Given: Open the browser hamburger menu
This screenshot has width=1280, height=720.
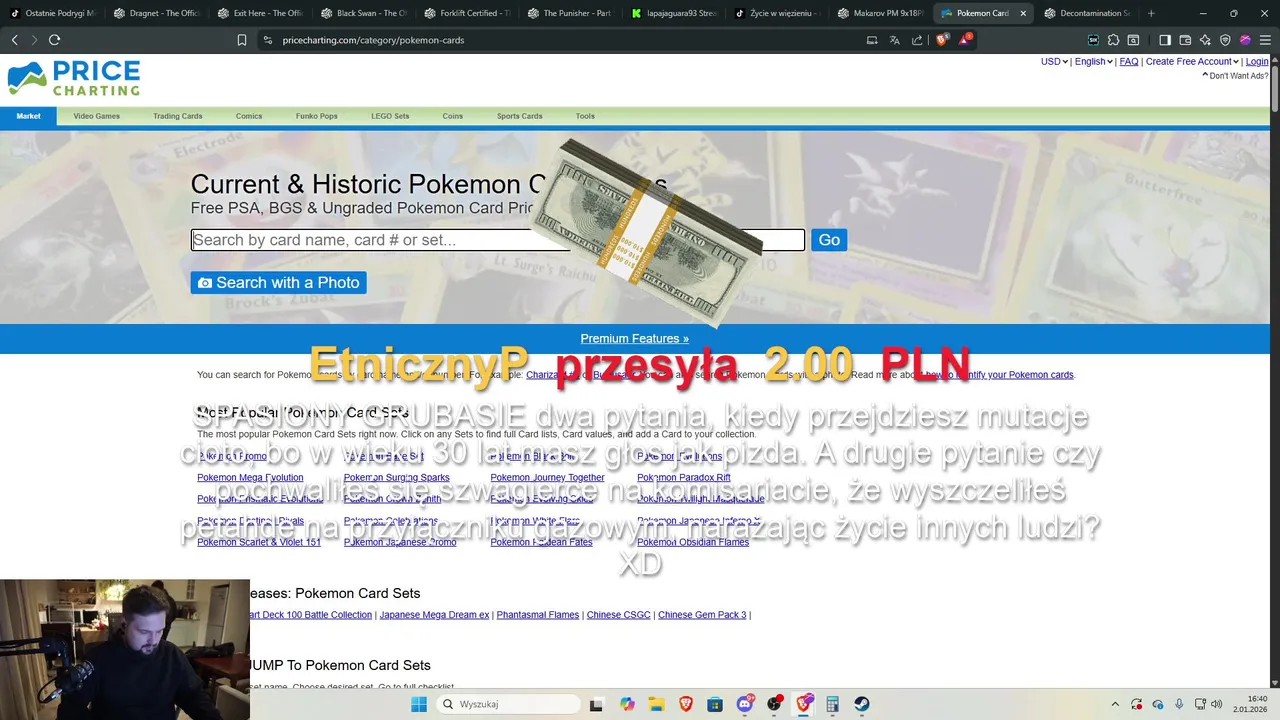Looking at the screenshot, I should [1265, 40].
